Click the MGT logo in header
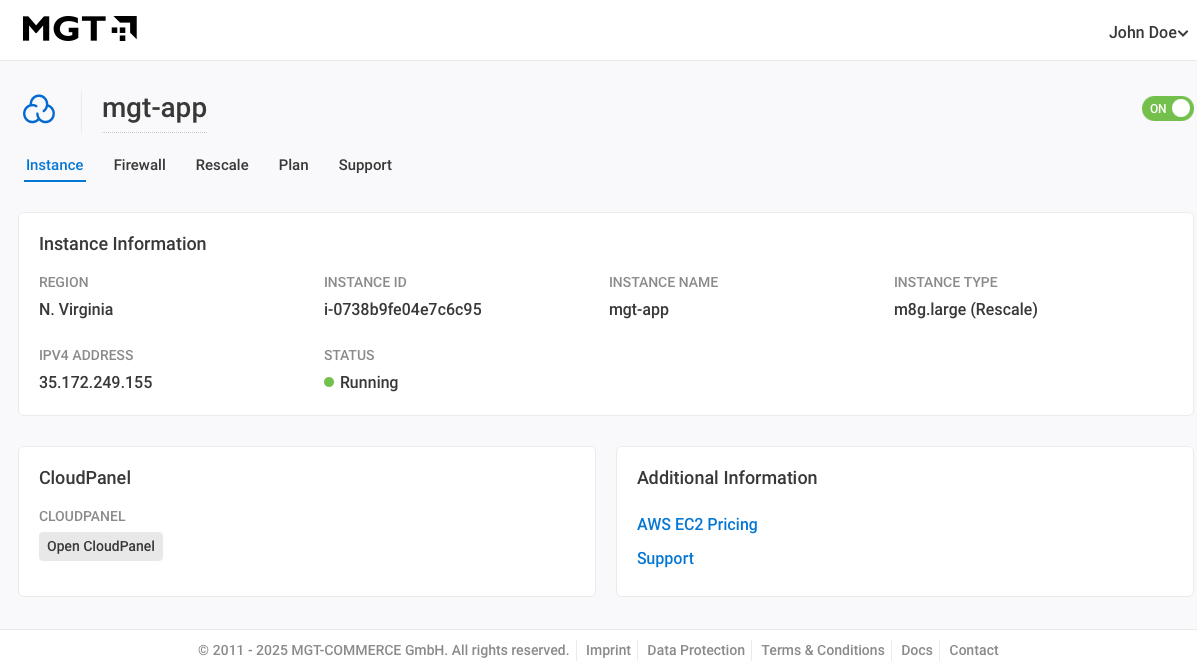Screen dimensions: 1197x670 [80, 29]
